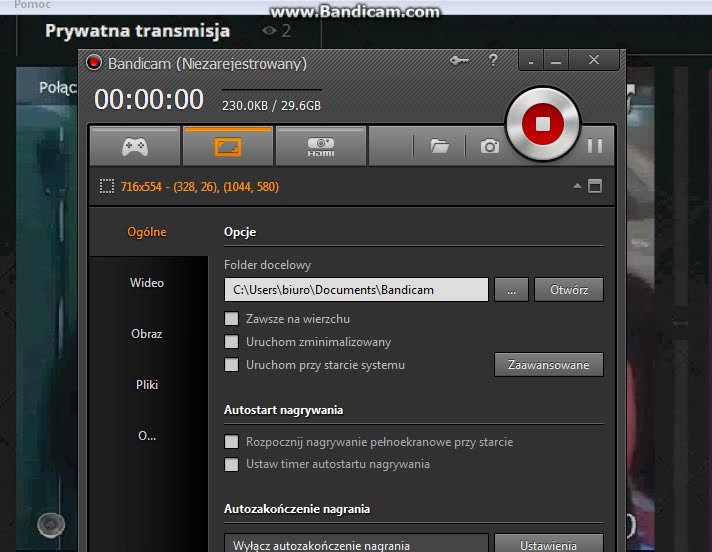Take a screenshot with the camera icon
Screen dimensions: 712x552
pos(489,146)
